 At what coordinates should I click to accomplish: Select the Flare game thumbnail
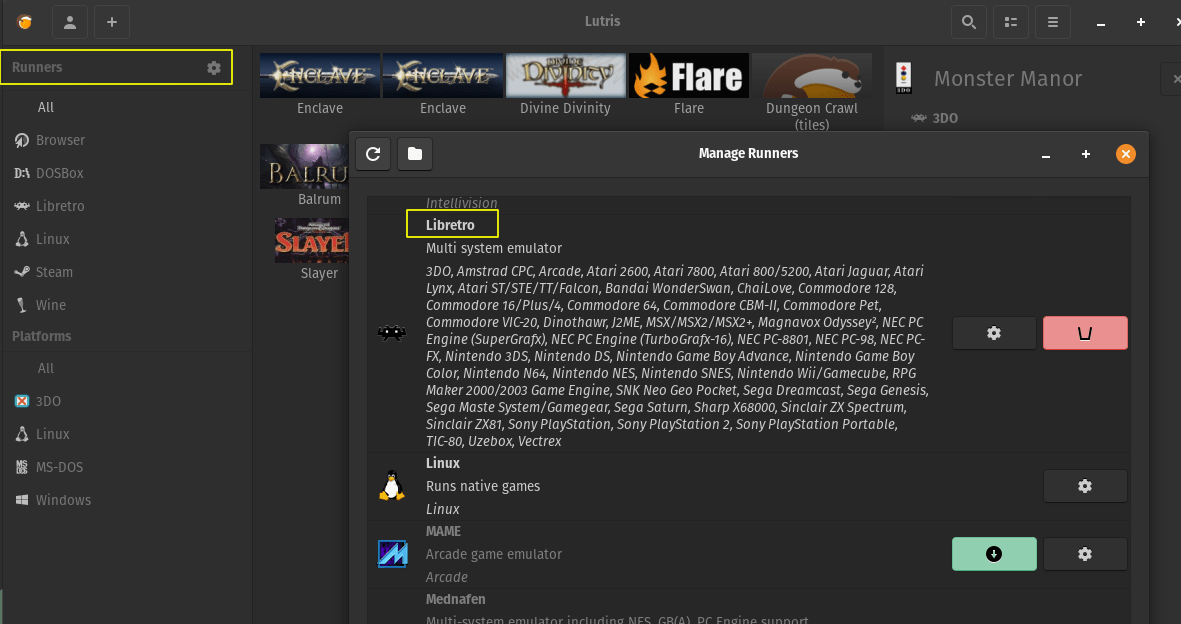[x=689, y=76]
